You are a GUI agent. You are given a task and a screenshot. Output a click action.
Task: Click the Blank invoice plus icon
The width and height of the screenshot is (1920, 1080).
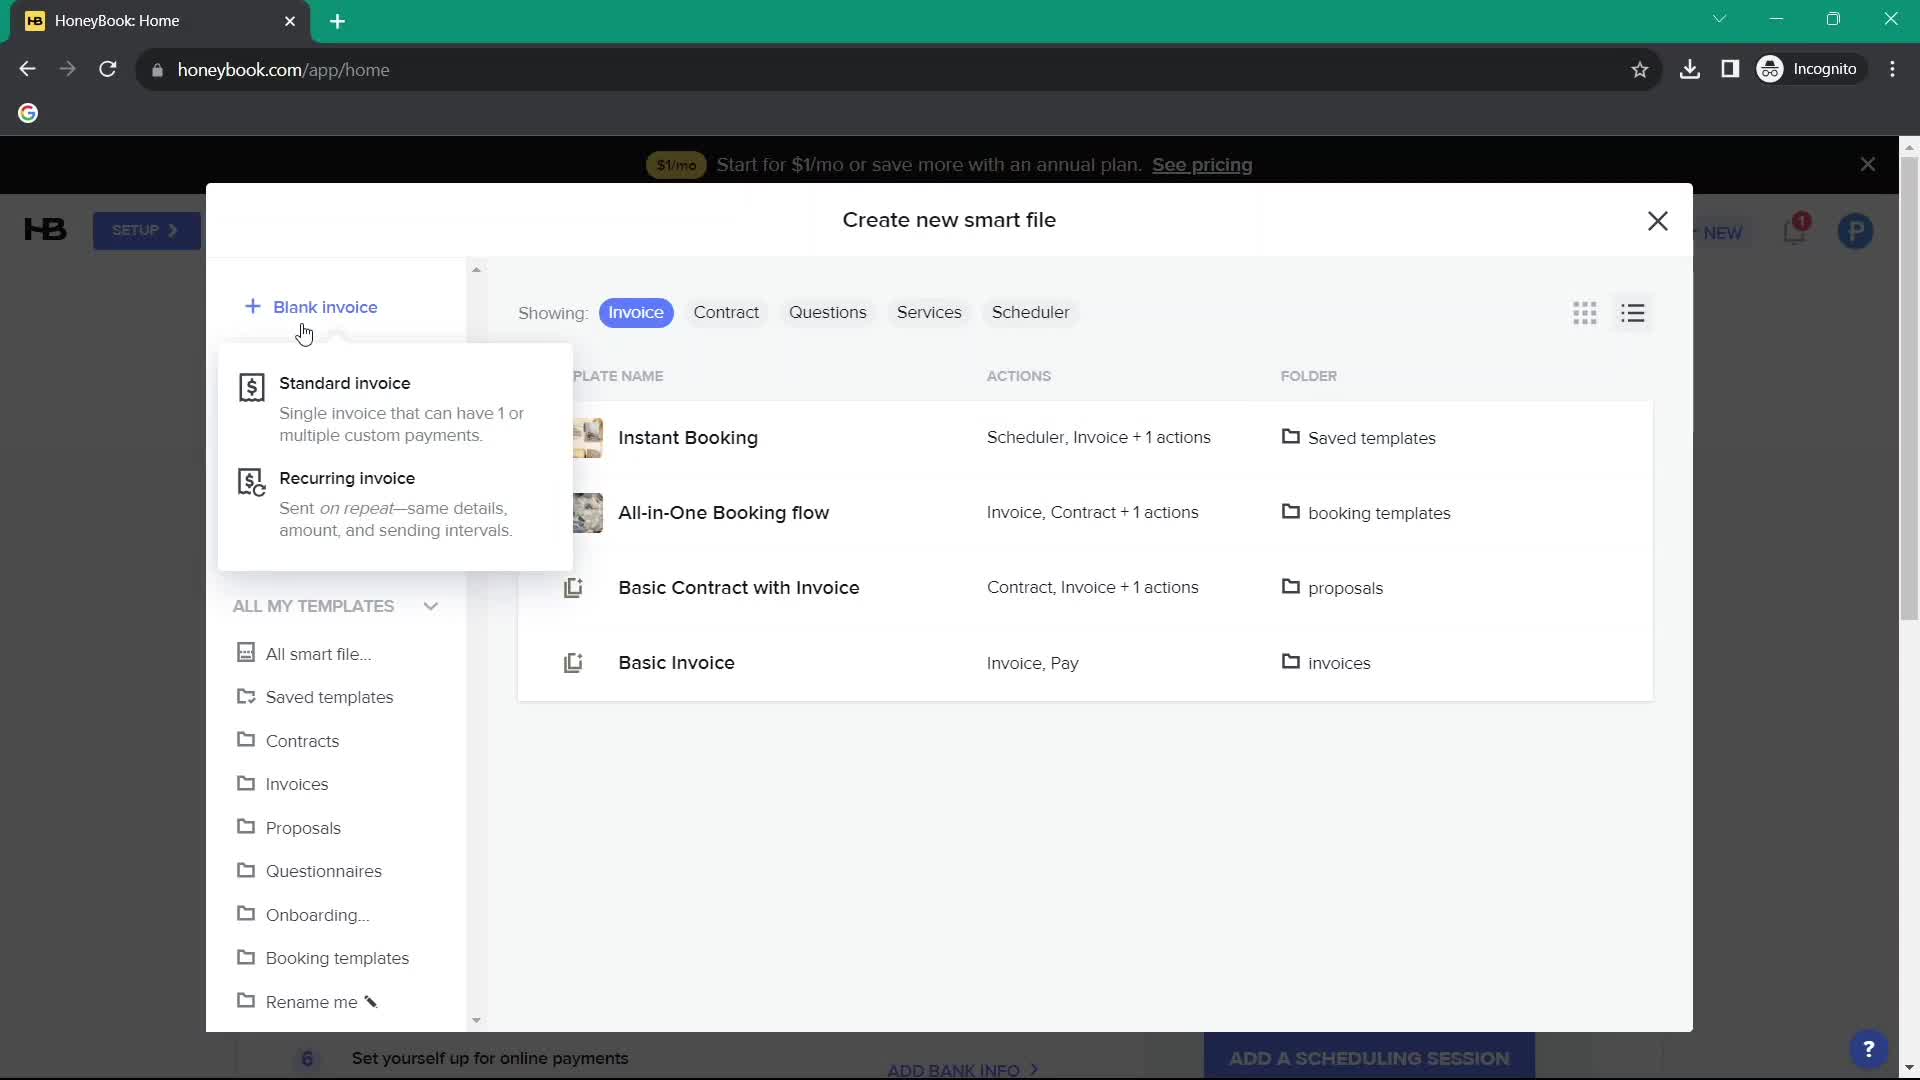click(x=252, y=306)
